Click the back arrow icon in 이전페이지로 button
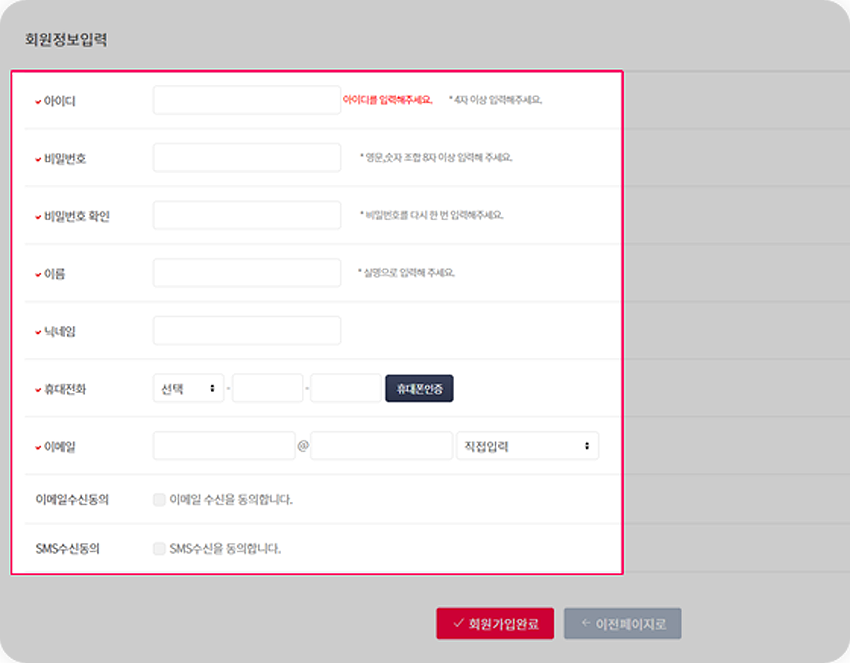Image resolution: width=850 pixels, height=663 pixels. tap(584, 622)
